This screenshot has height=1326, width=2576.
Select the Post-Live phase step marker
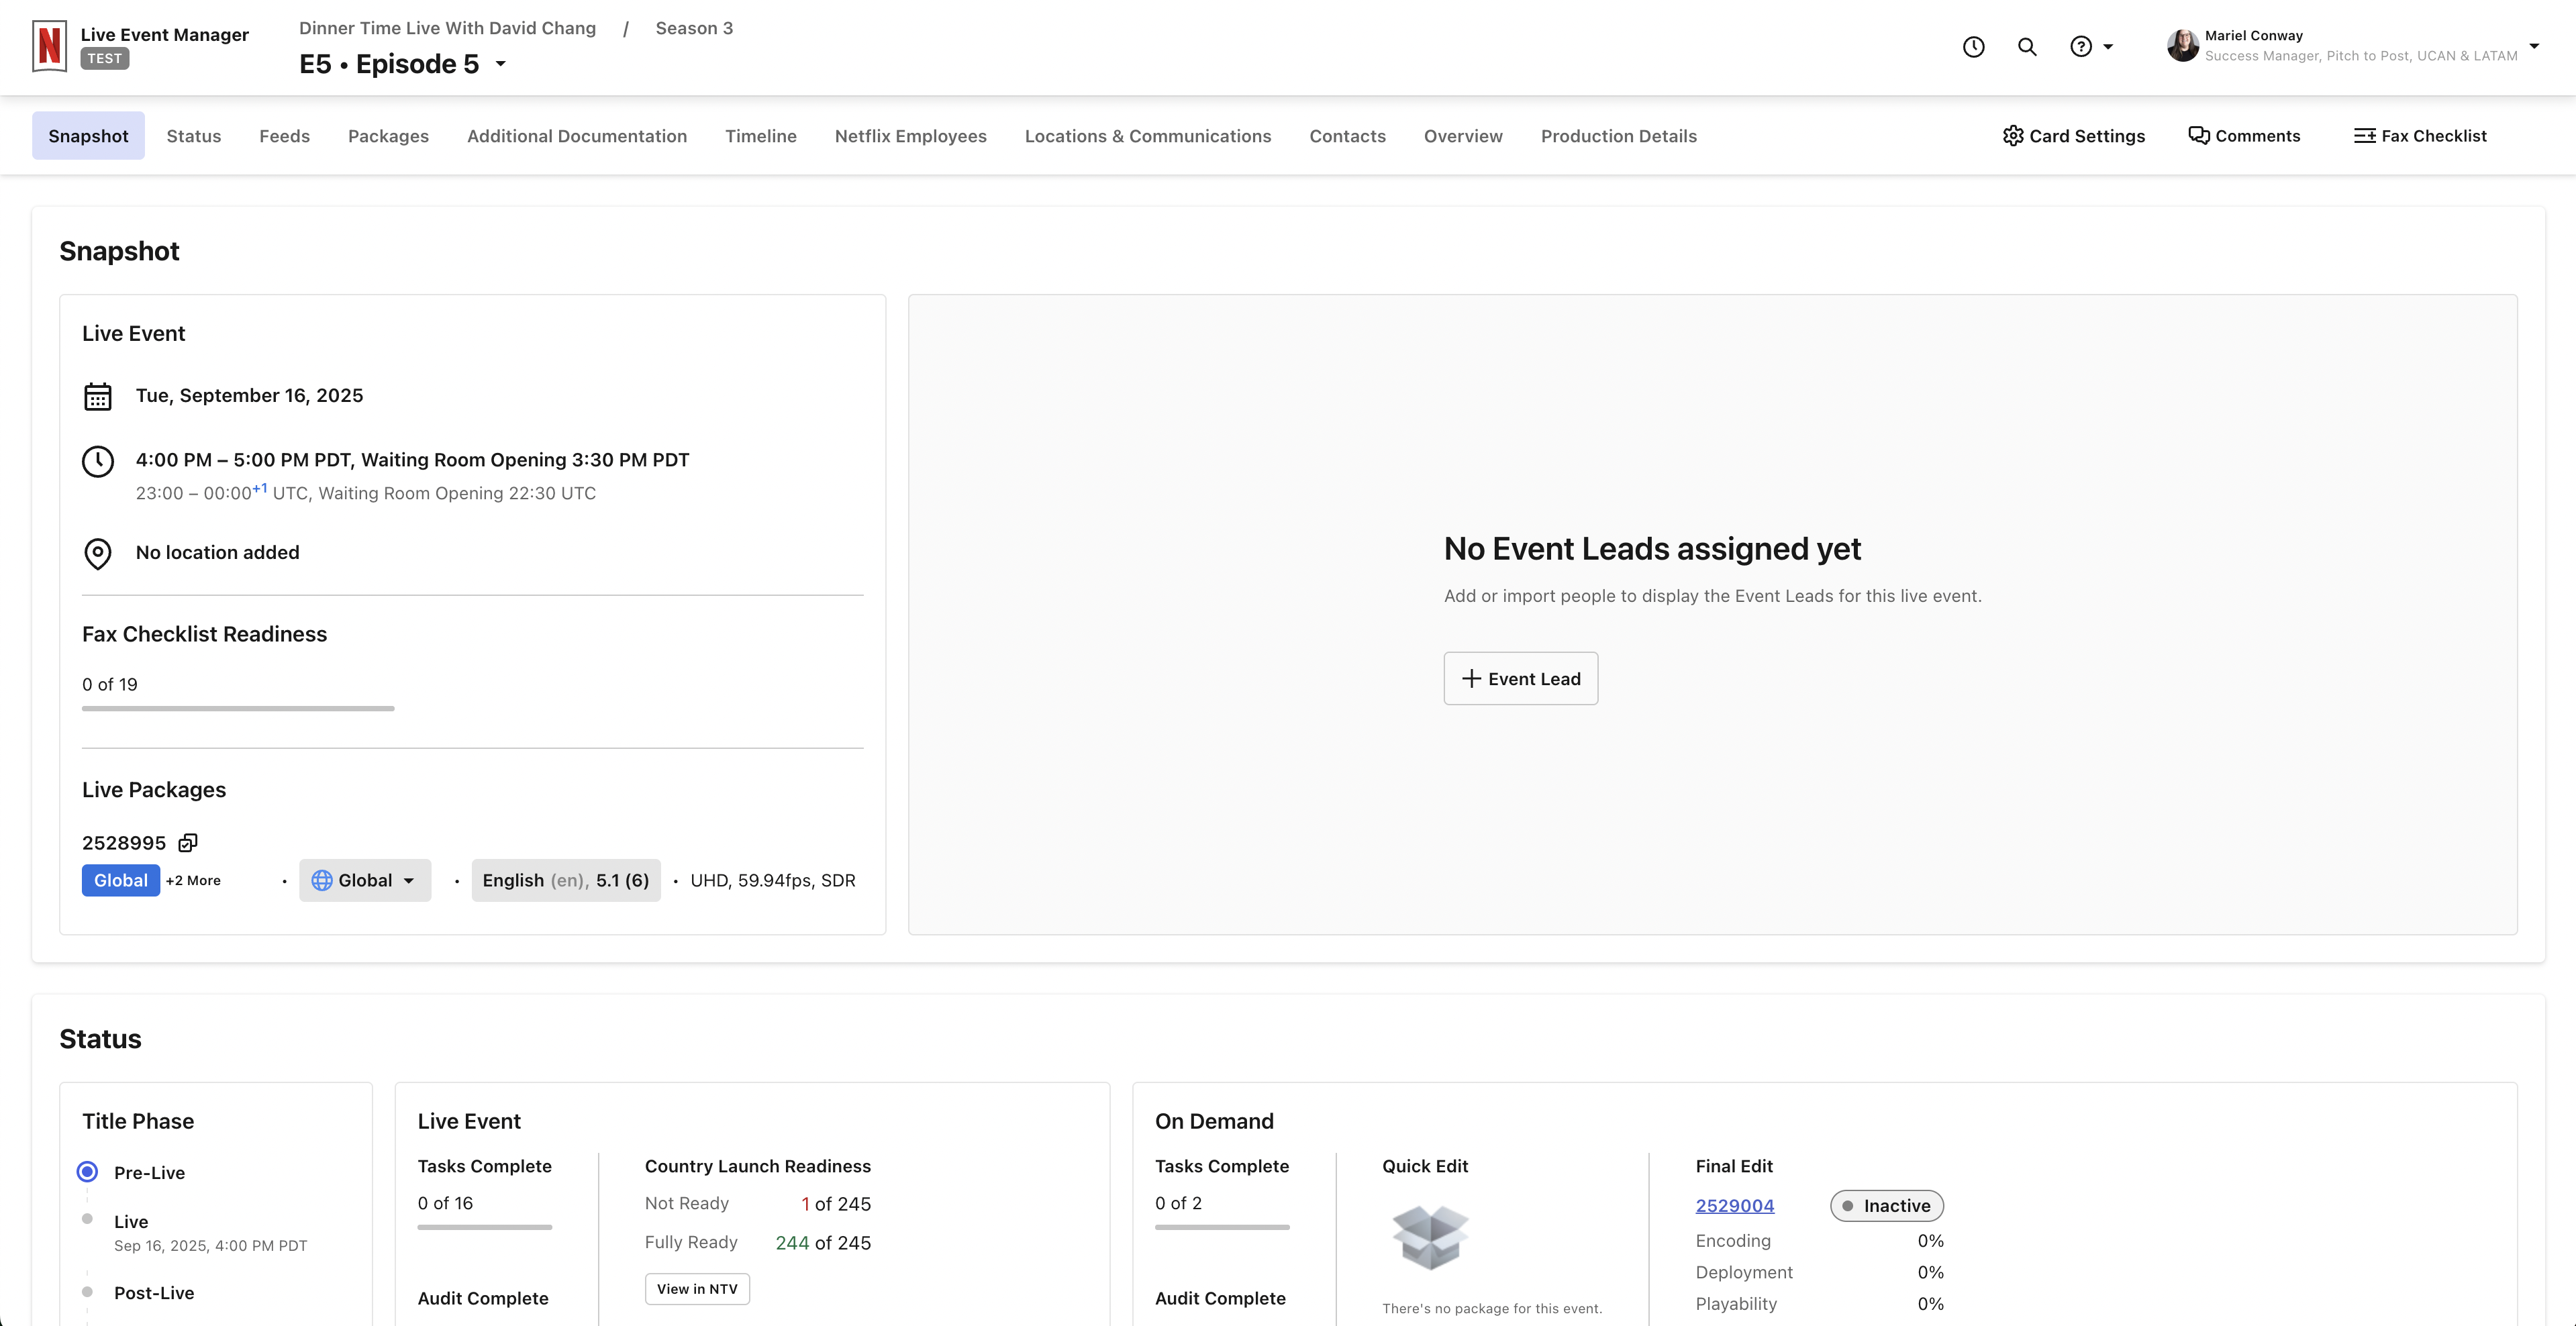point(88,1291)
